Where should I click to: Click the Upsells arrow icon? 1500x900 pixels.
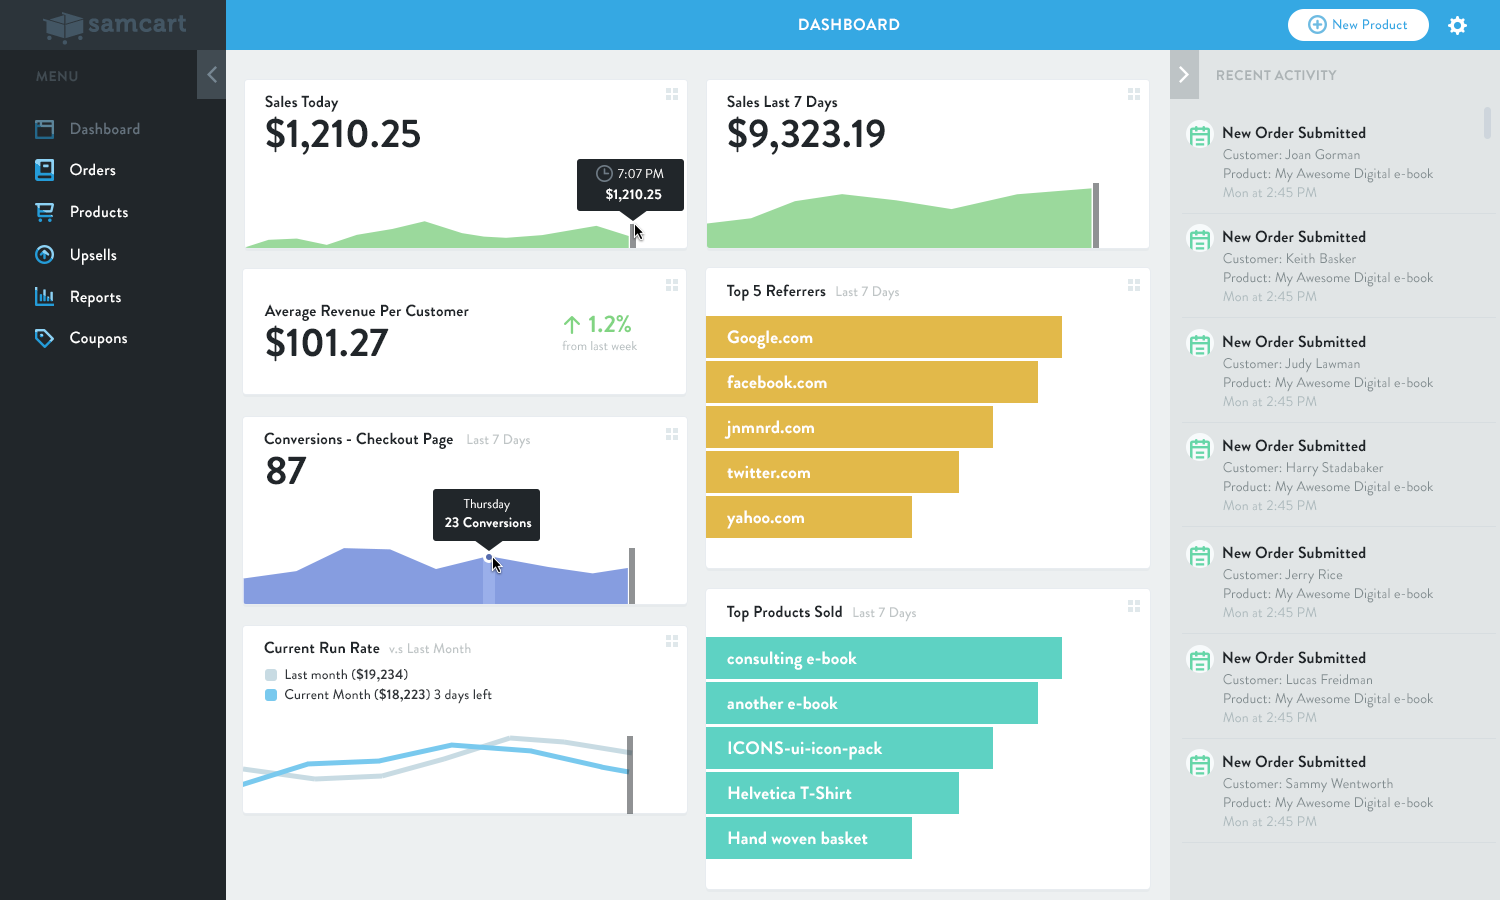click(x=44, y=255)
